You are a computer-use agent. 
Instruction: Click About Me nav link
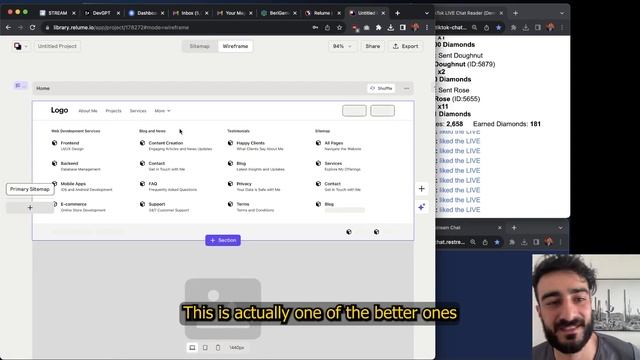tap(88, 111)
